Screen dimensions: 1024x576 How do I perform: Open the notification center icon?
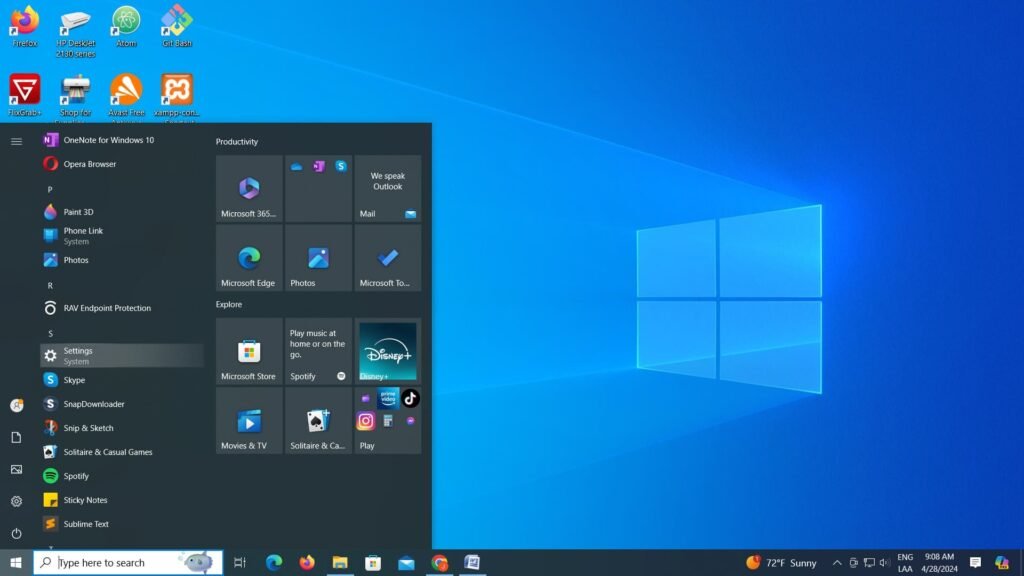[x=975, y=562]
